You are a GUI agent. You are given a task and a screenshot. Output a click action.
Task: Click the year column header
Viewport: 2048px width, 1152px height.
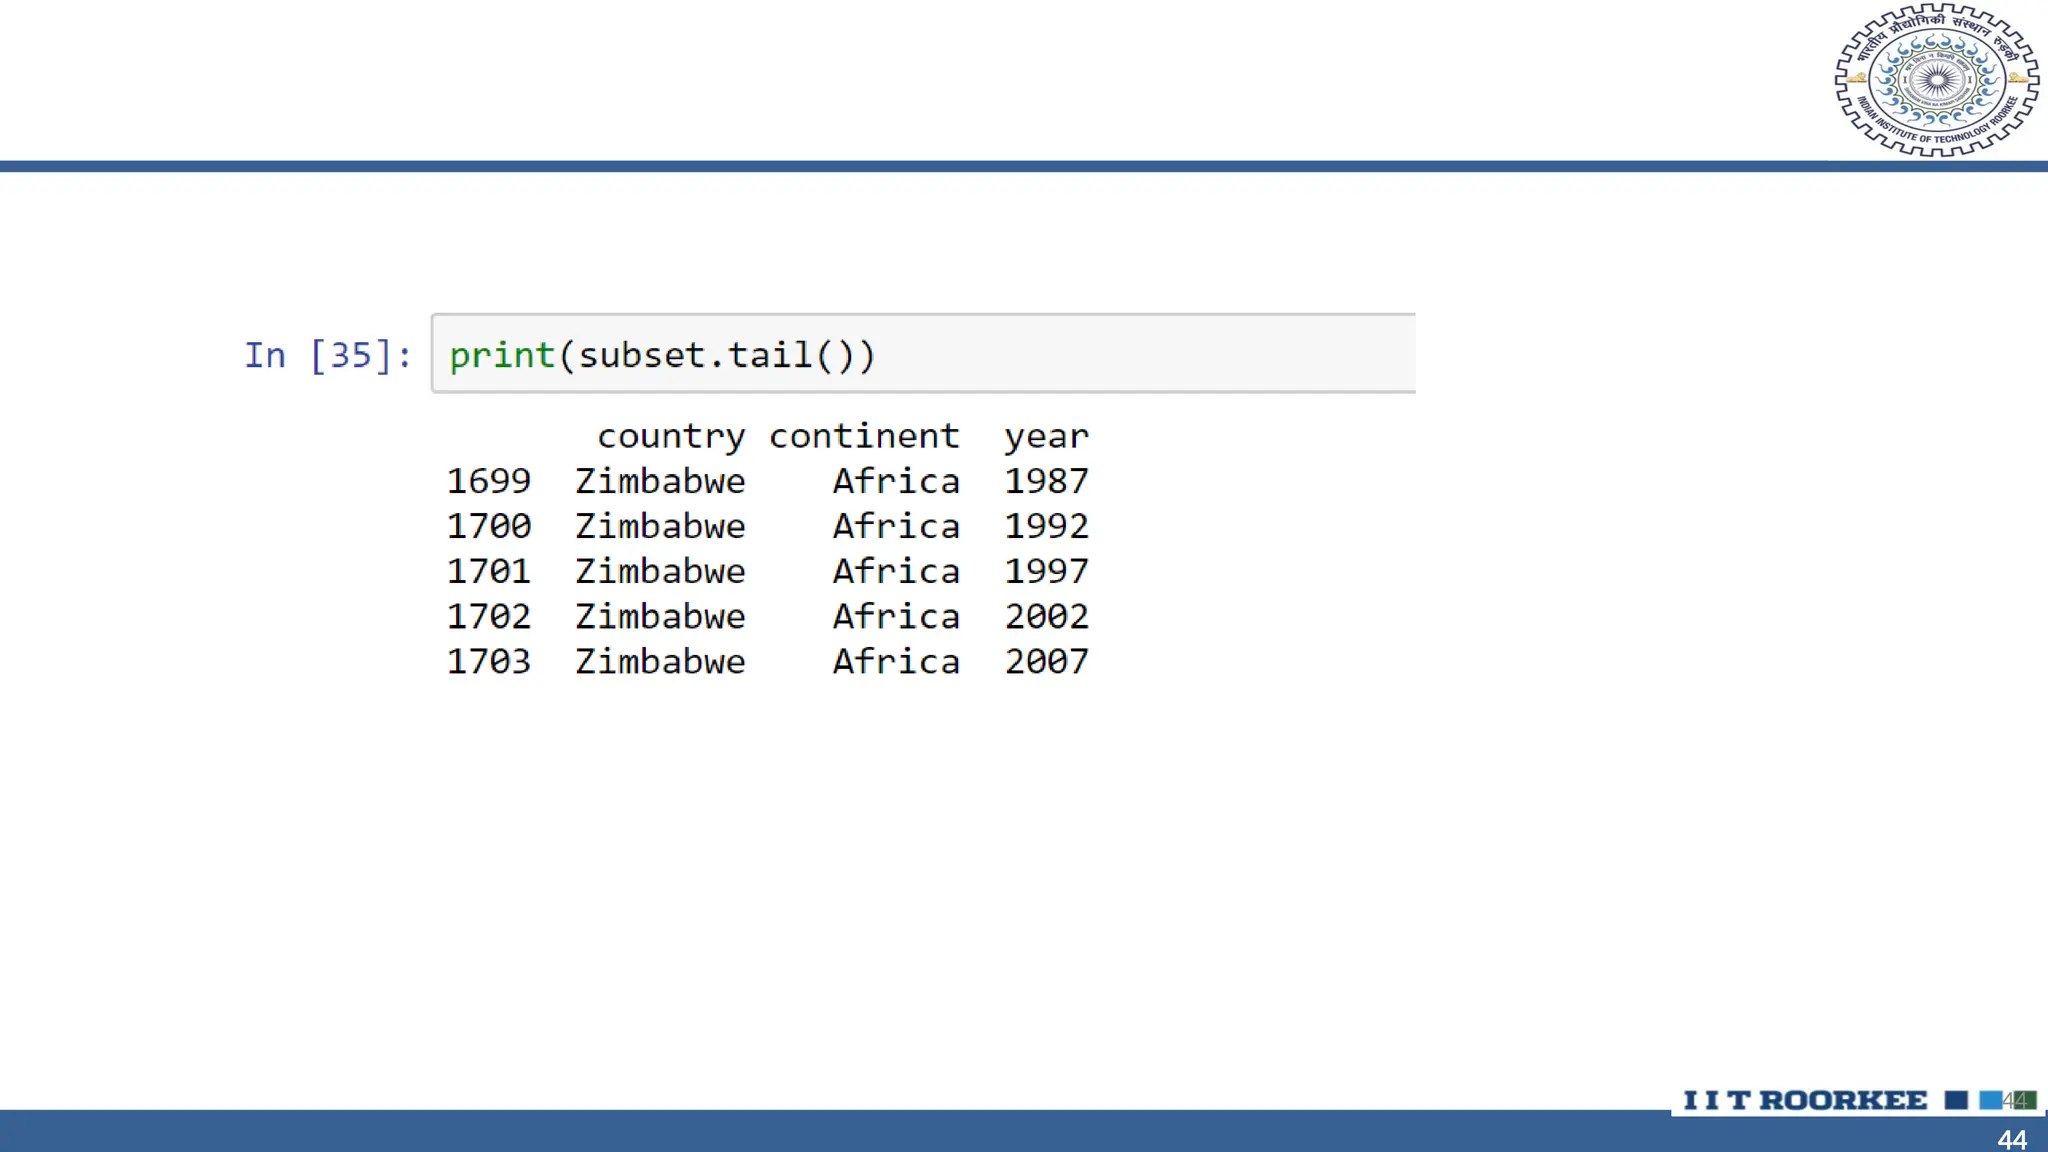1046,437
